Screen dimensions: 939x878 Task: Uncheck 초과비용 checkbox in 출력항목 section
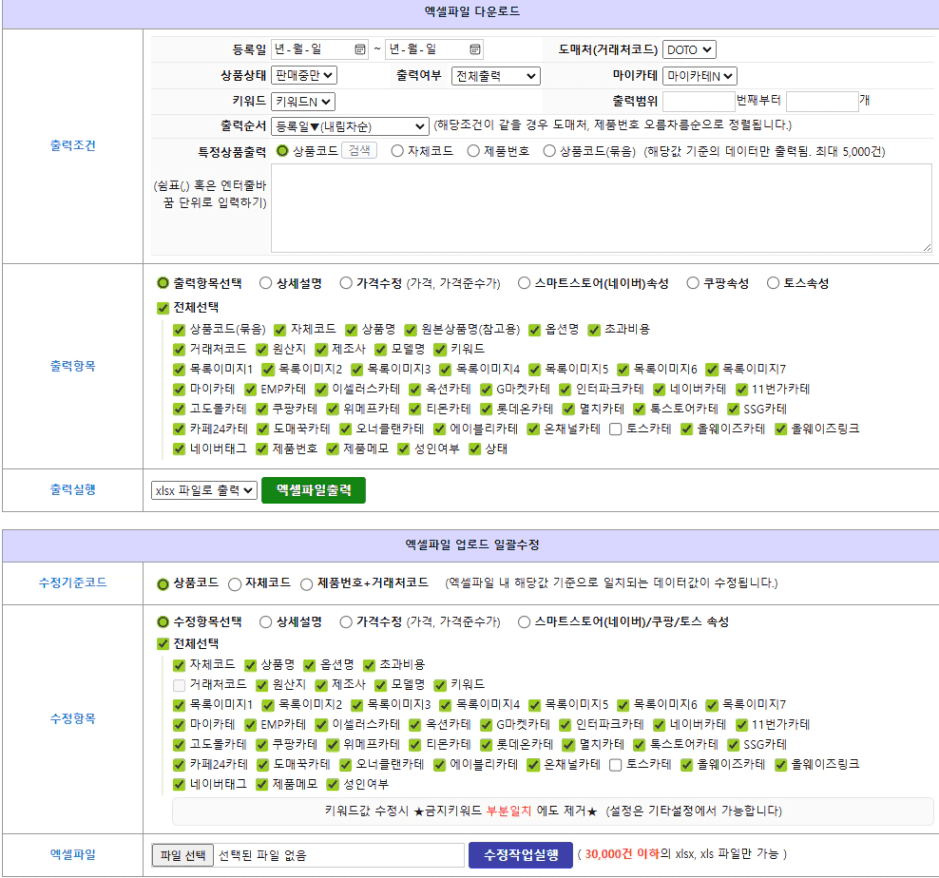(x=594, y=329)
